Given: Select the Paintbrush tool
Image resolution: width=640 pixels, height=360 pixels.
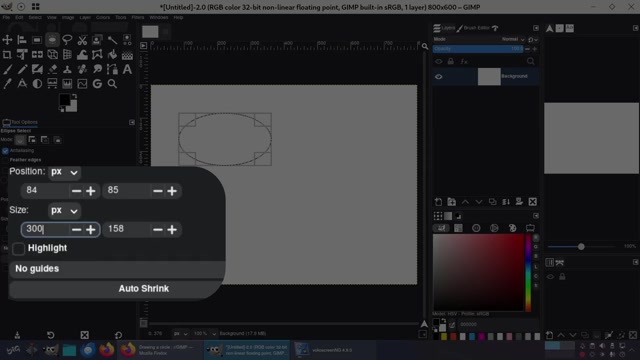Looking at the screenshot, I should 7,69.
